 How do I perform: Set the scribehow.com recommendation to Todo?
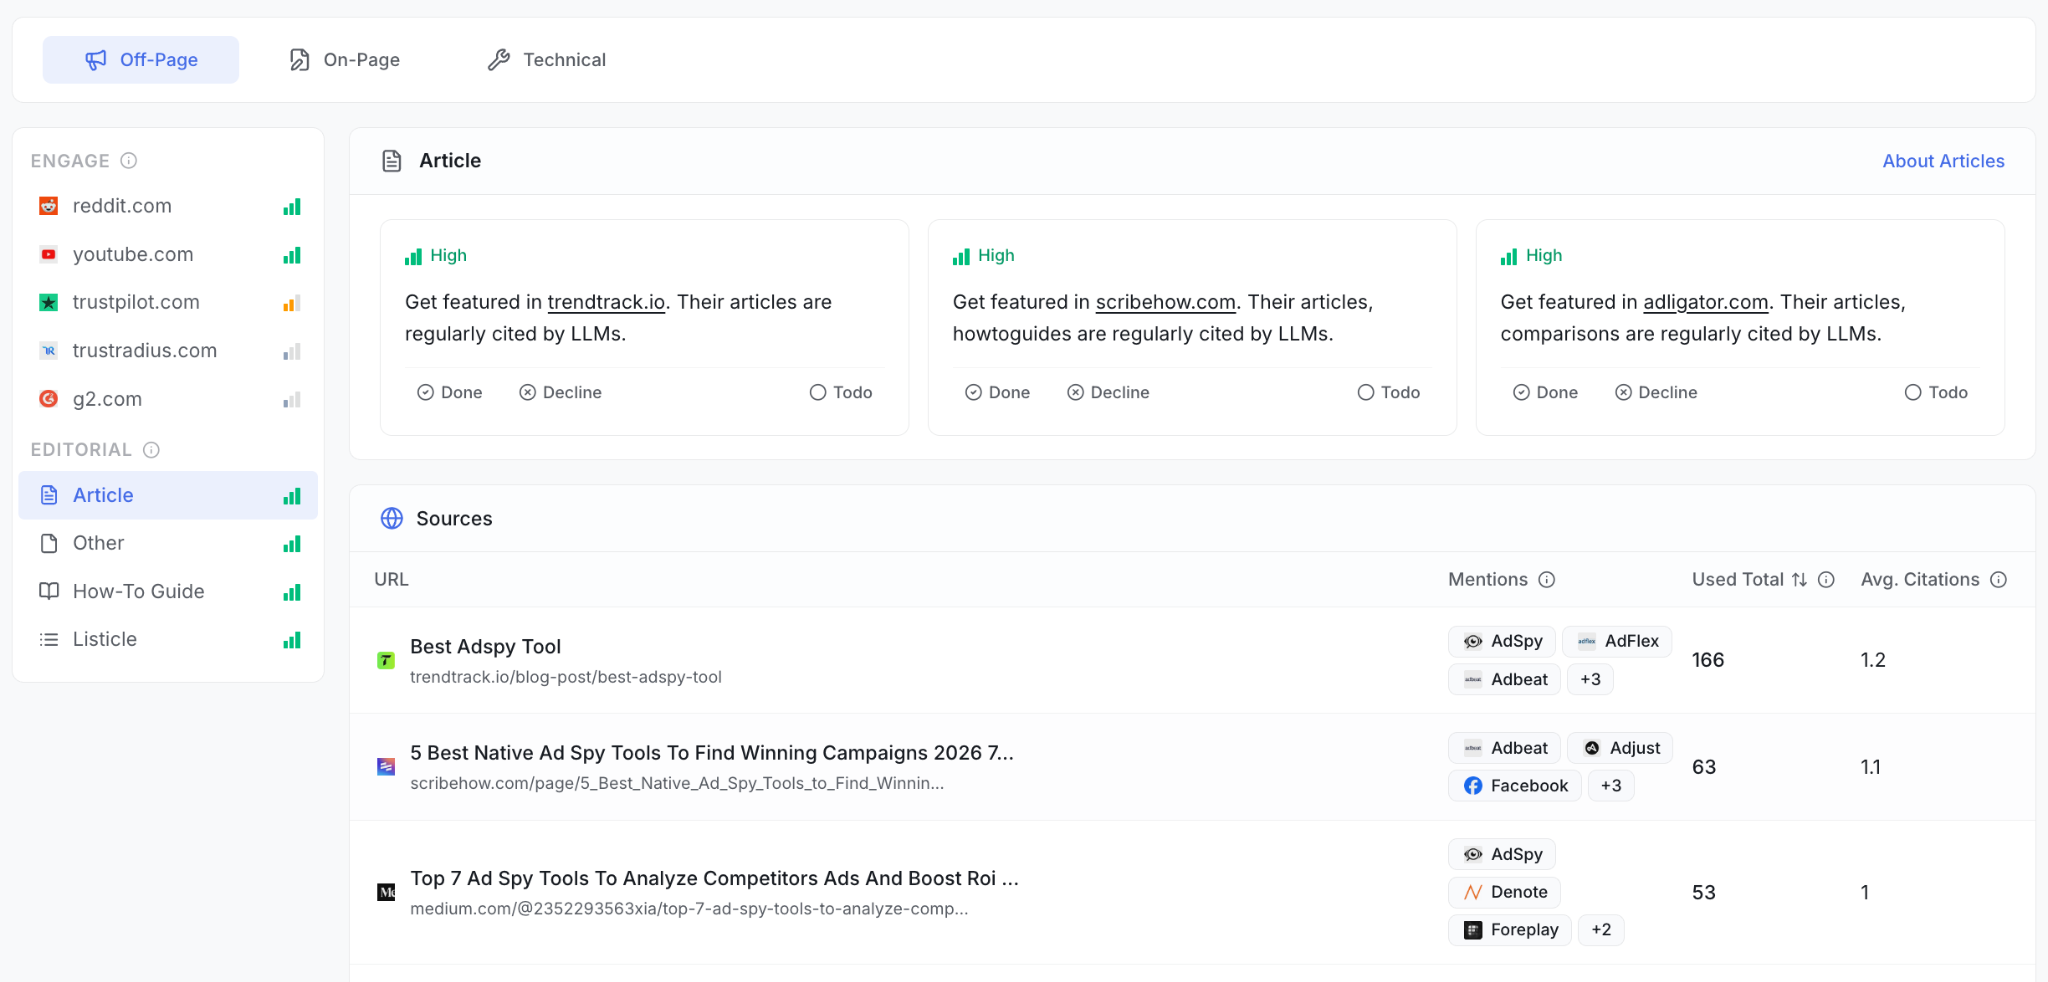coord(1389,393)
